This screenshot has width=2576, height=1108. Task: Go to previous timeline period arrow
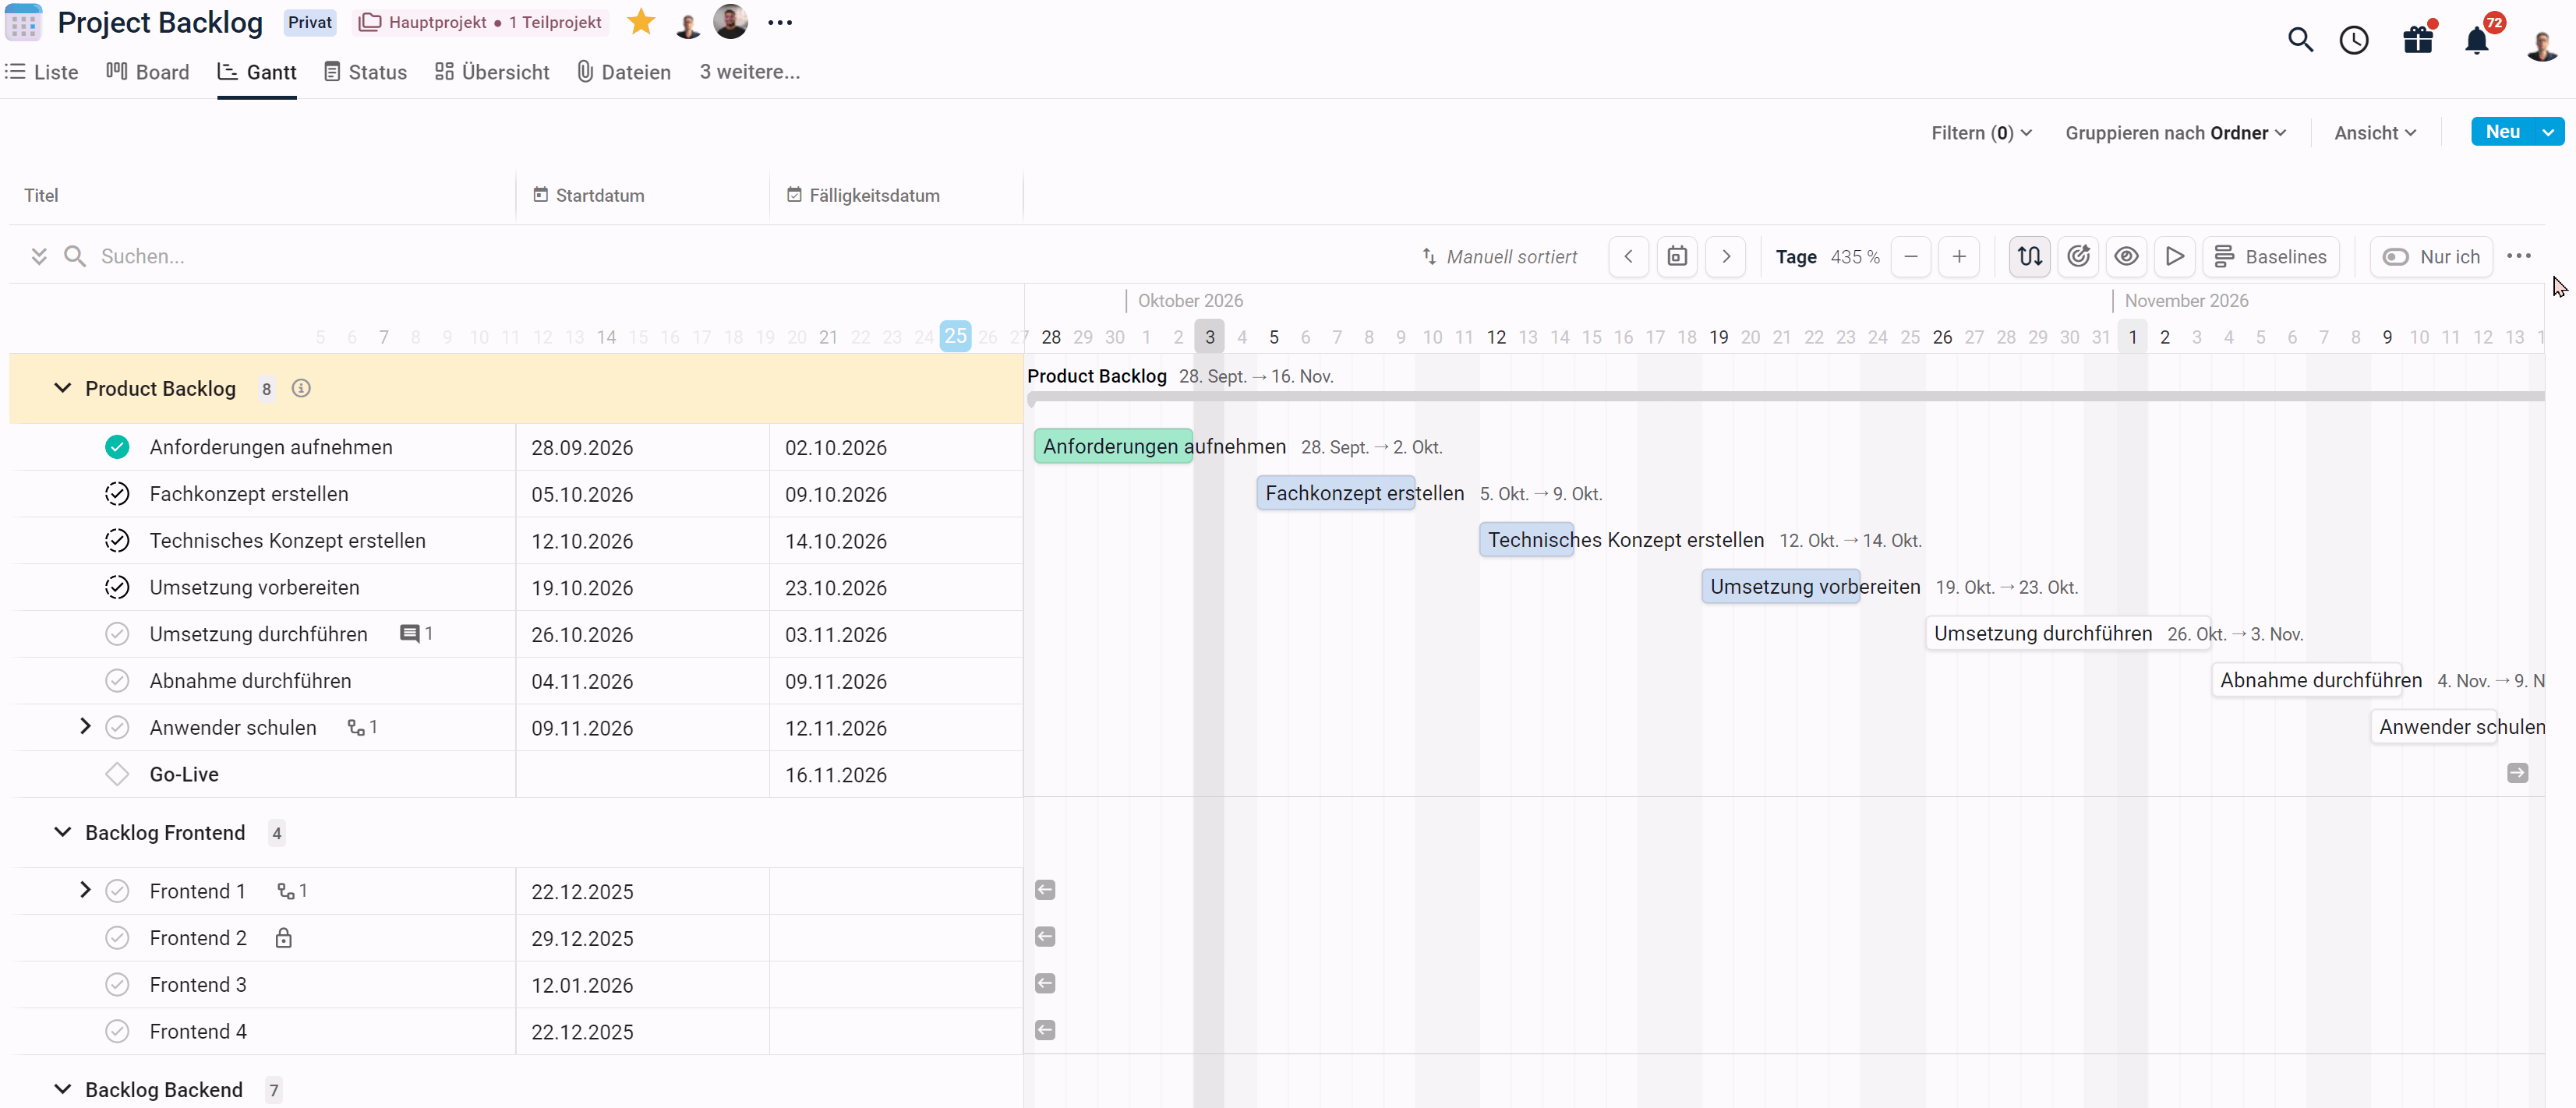coord(1628,257)
